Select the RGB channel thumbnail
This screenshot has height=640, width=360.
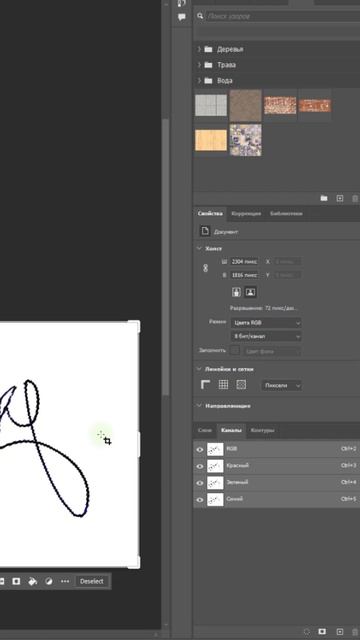[215, 449]
